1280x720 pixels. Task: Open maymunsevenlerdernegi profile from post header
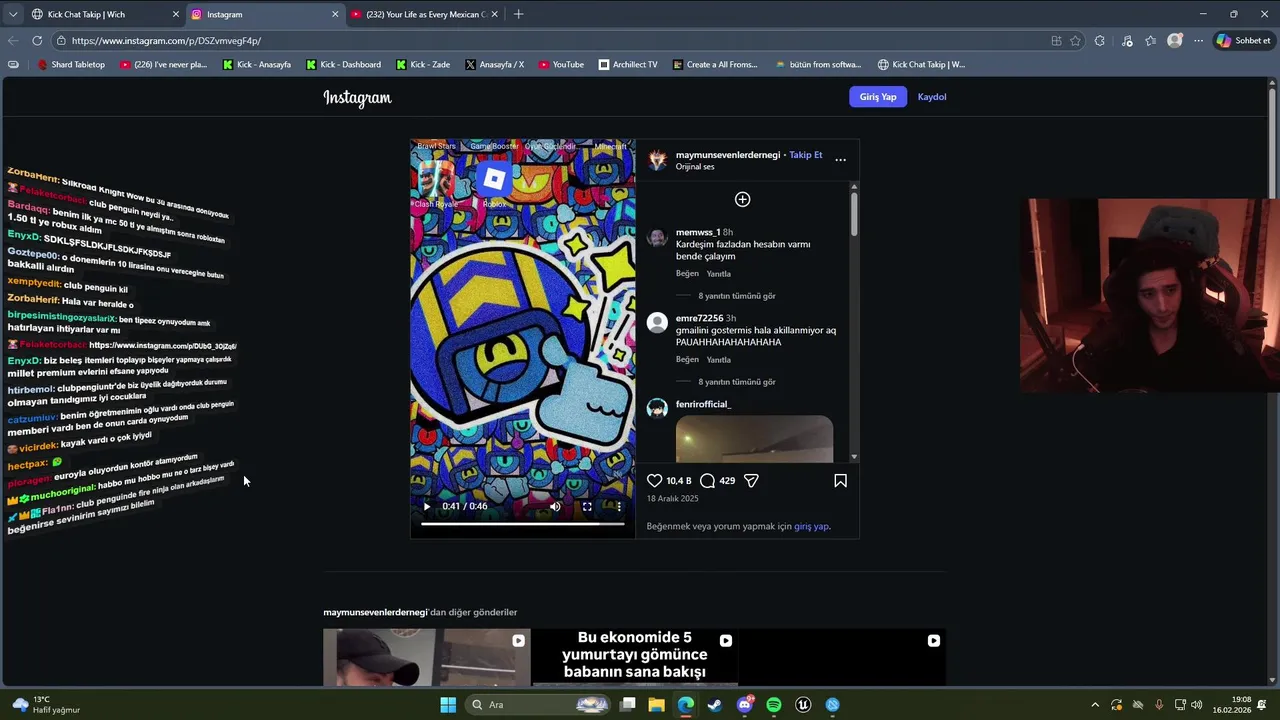click(727, 155)
